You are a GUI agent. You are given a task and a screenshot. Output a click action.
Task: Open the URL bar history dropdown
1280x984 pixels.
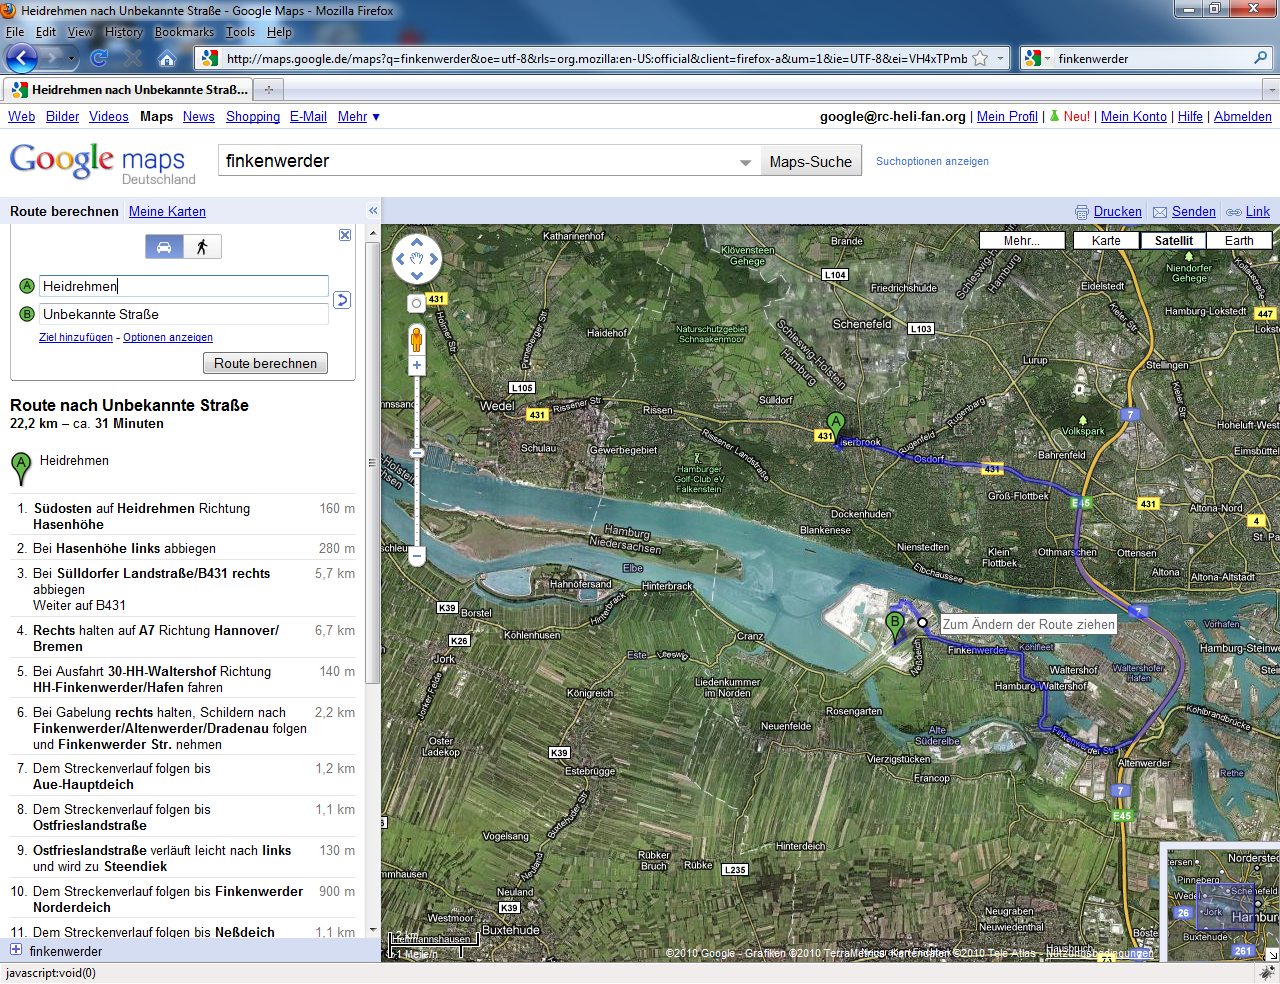[x=1000, y=58]
